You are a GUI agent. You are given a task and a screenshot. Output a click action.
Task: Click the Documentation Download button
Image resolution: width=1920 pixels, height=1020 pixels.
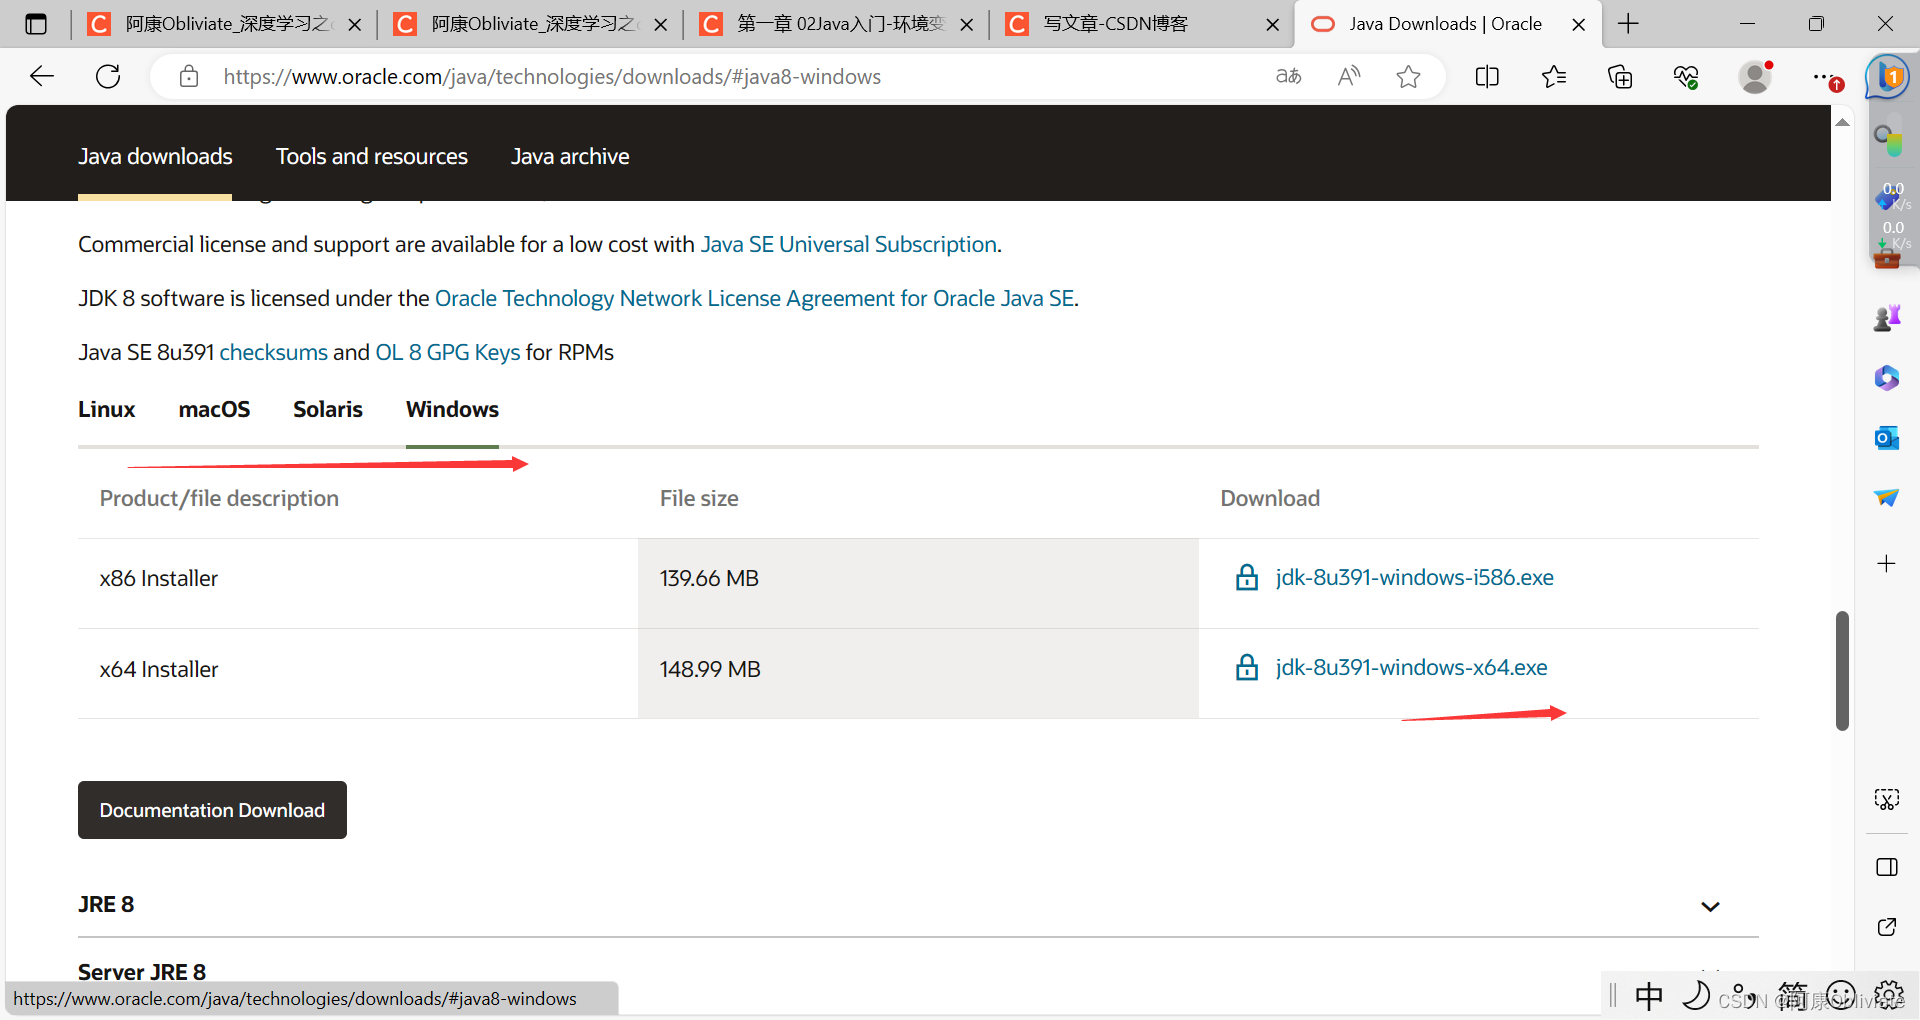pyautogui.click(x=211, y=810)
